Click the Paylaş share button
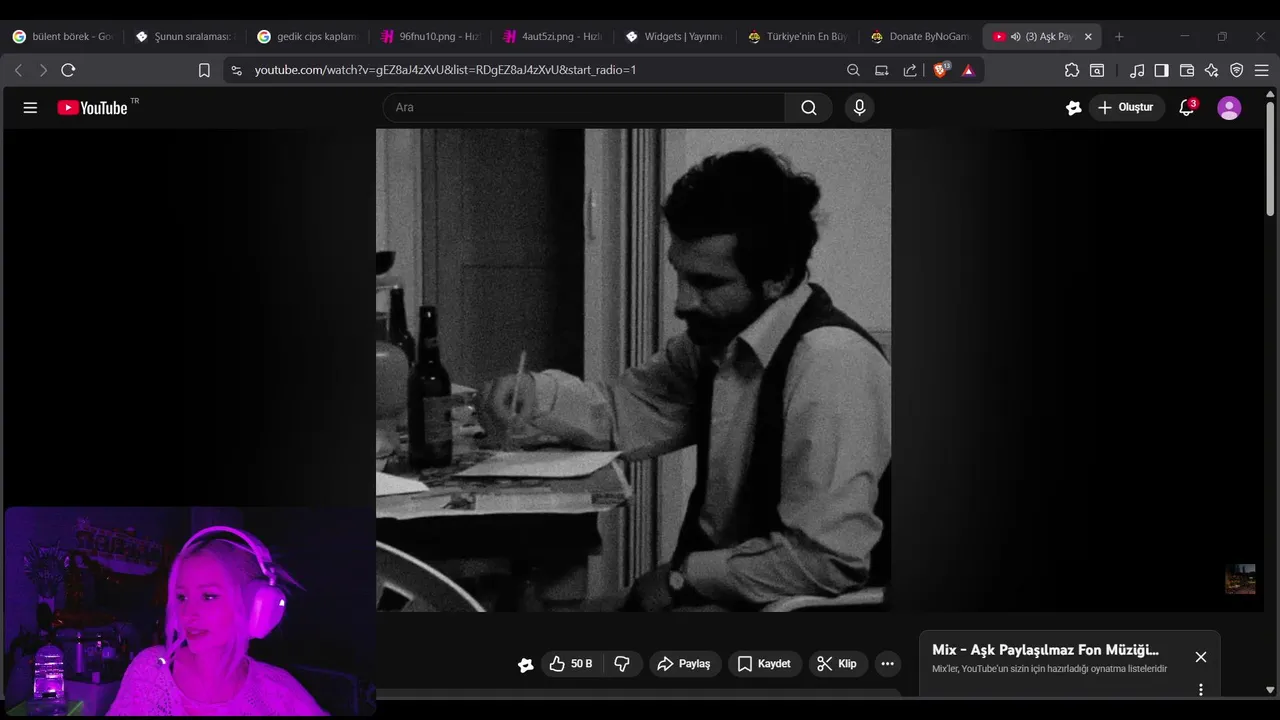This screenshot has width=1280, height=720. (x=684, y=664)
